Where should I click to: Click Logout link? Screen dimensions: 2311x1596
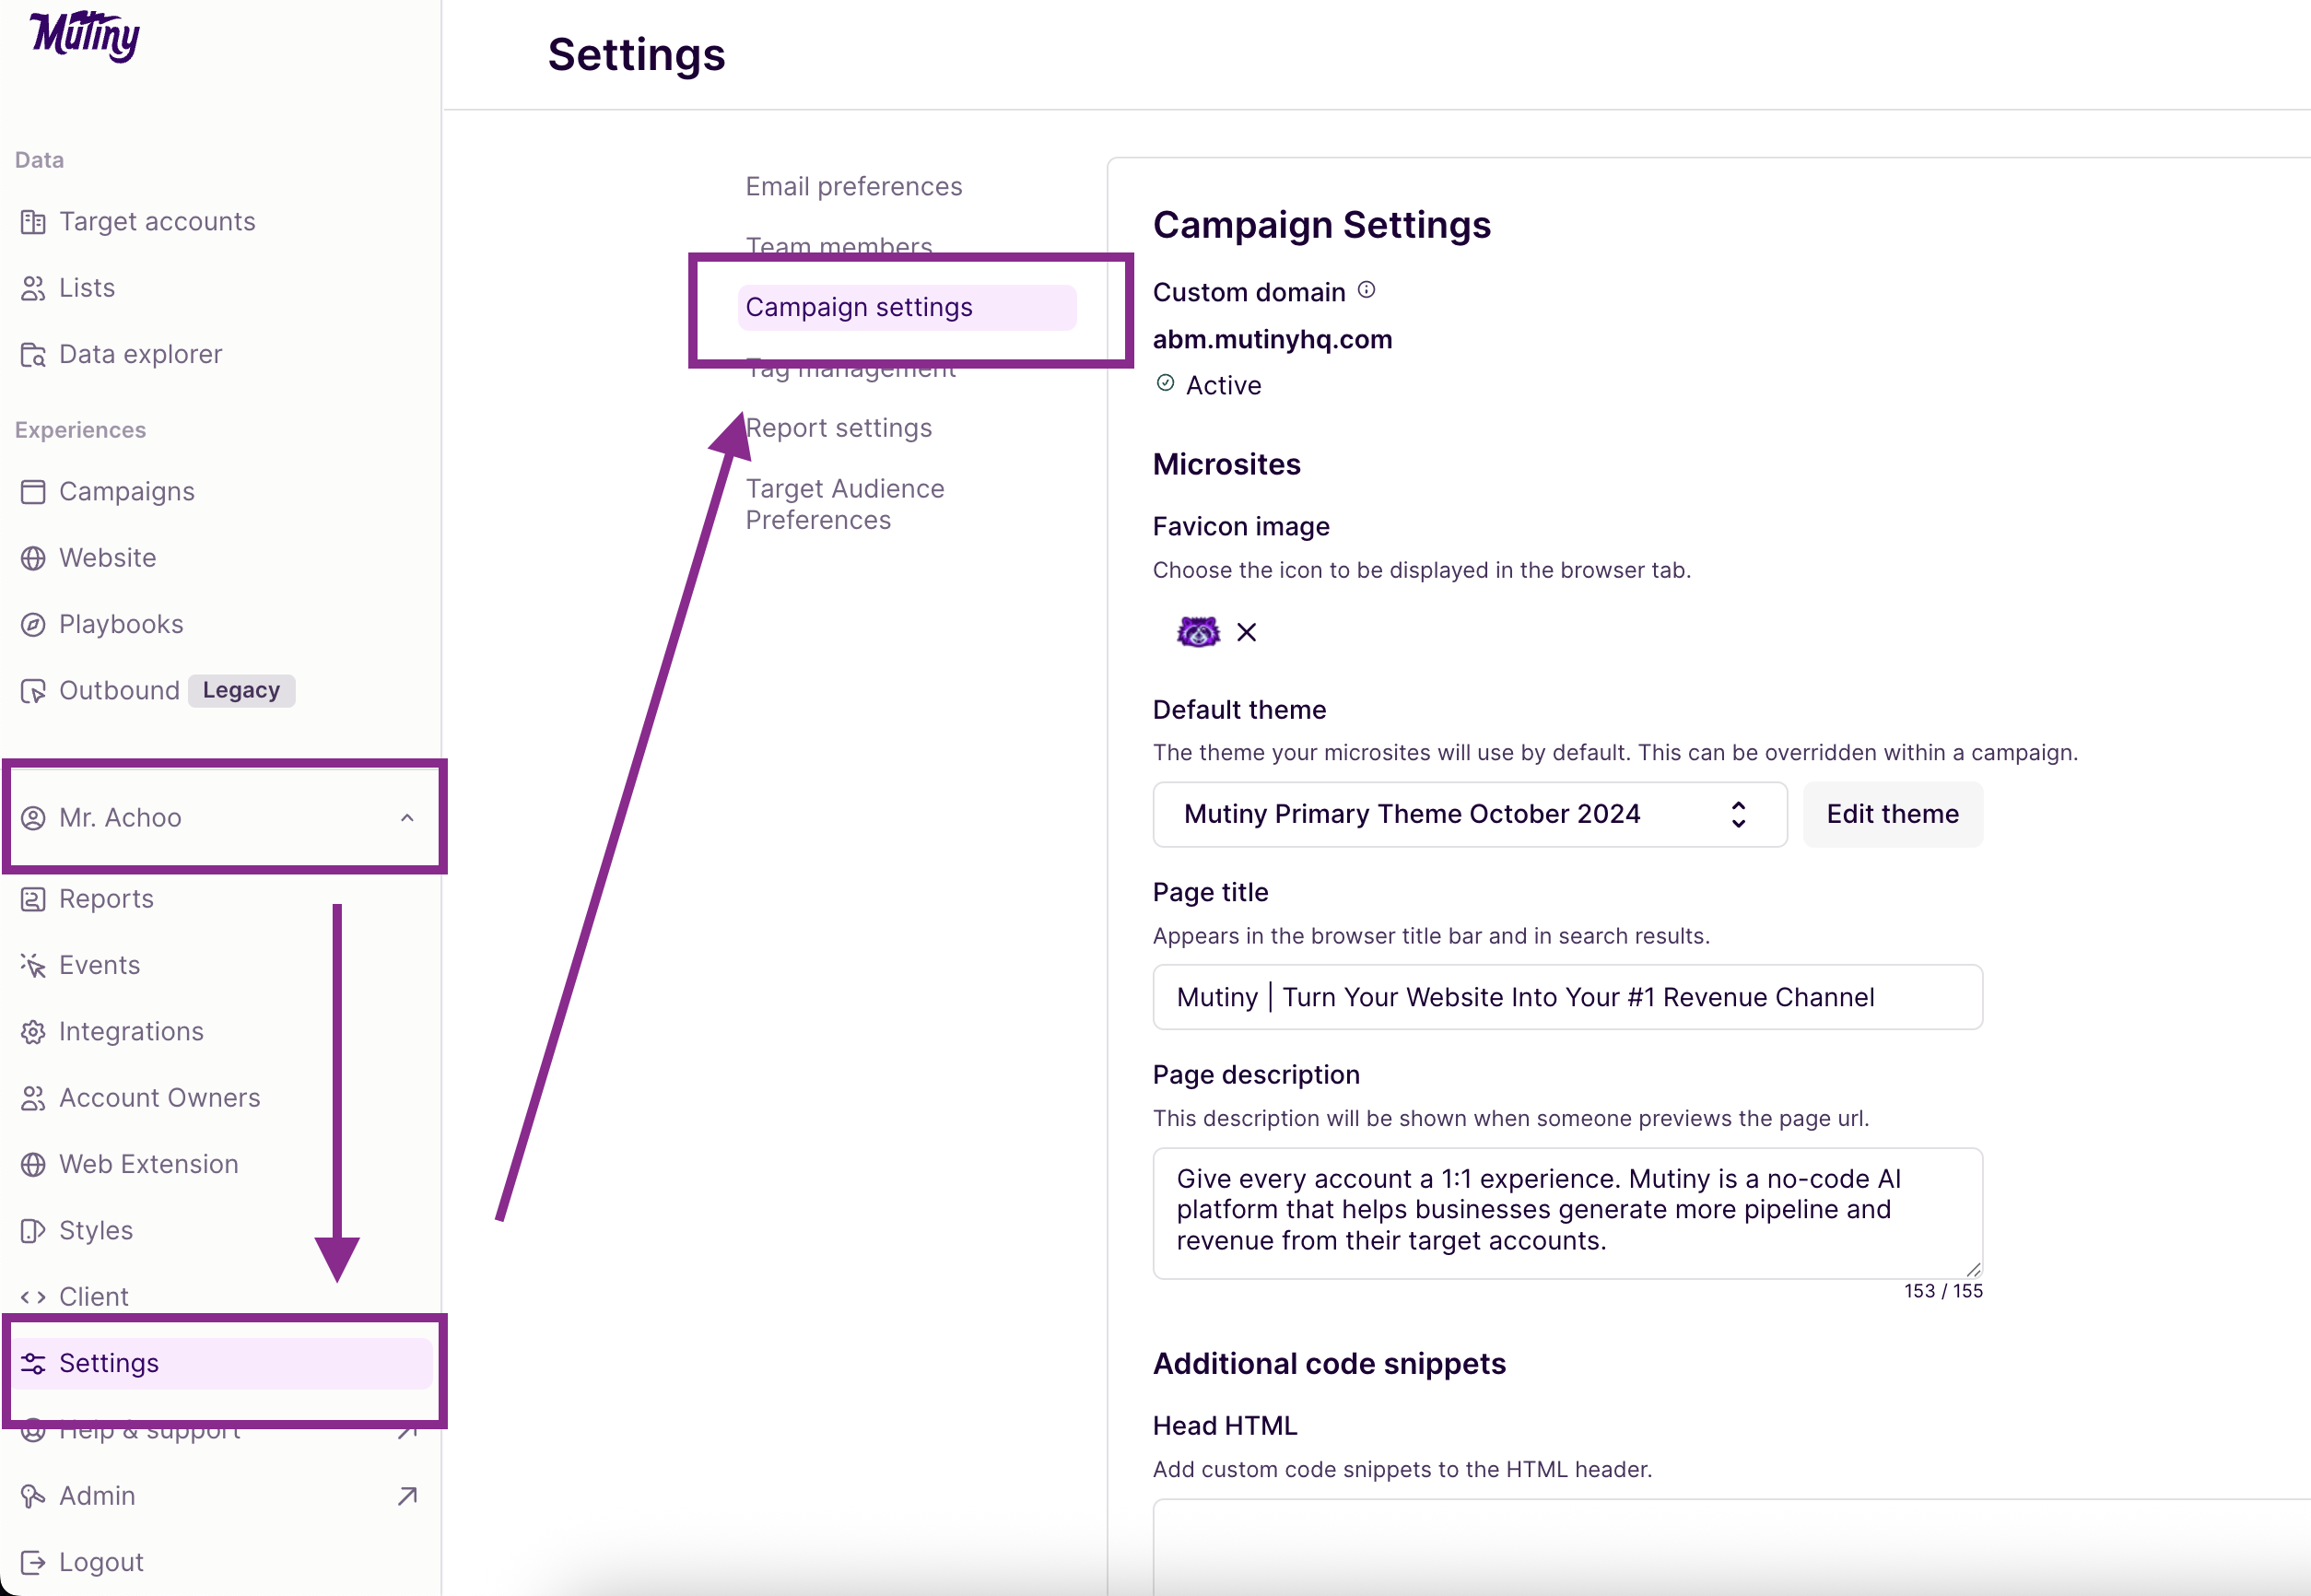pyautogui.click(x=101, y=1562)
